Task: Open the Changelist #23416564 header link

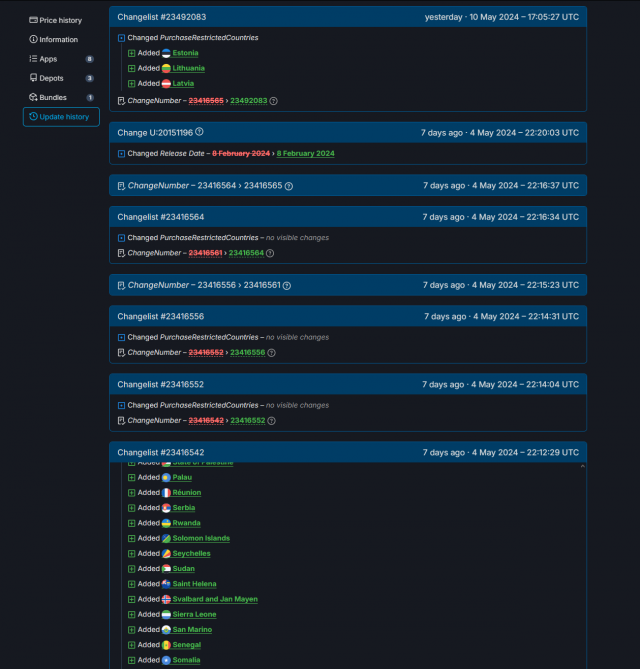Action: pos(160,217)
